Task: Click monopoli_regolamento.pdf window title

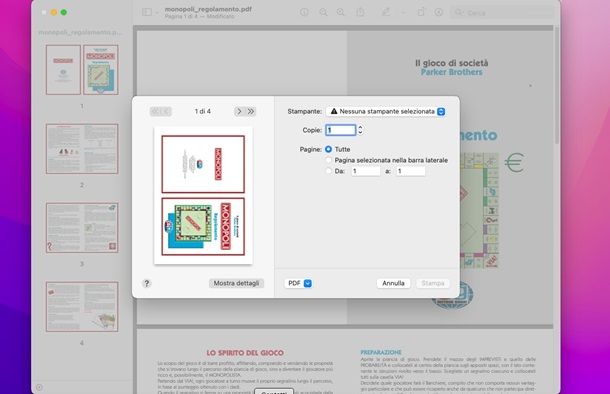Action: click(x=208, y=9)
